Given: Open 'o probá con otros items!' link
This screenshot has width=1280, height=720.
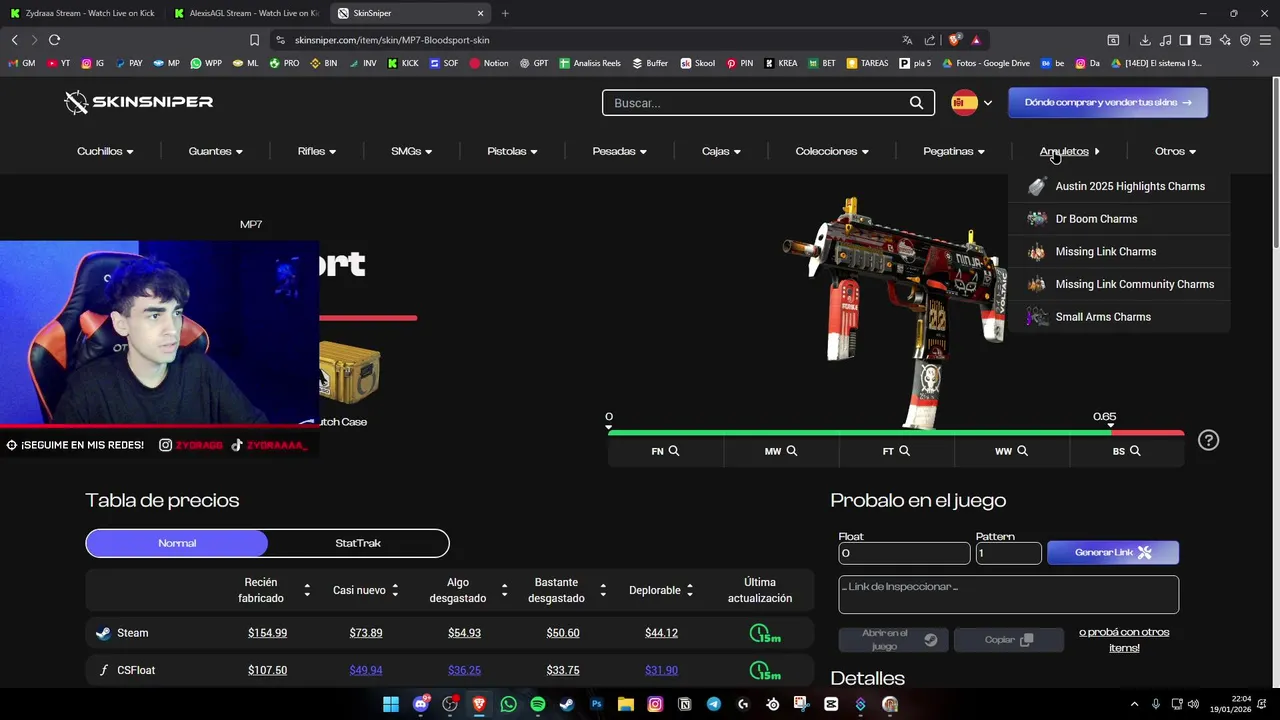Looking at the screenshot, I should point(1124,640).
